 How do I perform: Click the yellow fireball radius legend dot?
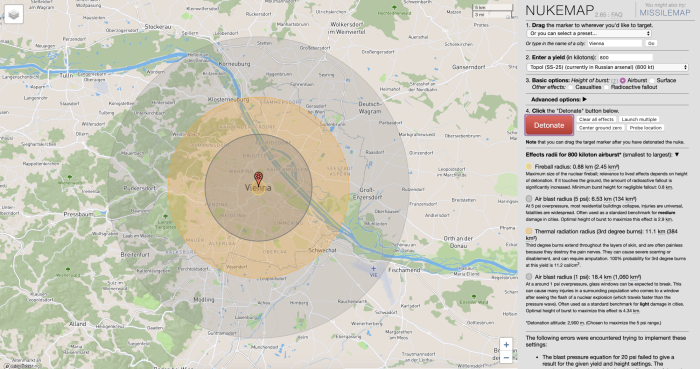click(529, 166)
